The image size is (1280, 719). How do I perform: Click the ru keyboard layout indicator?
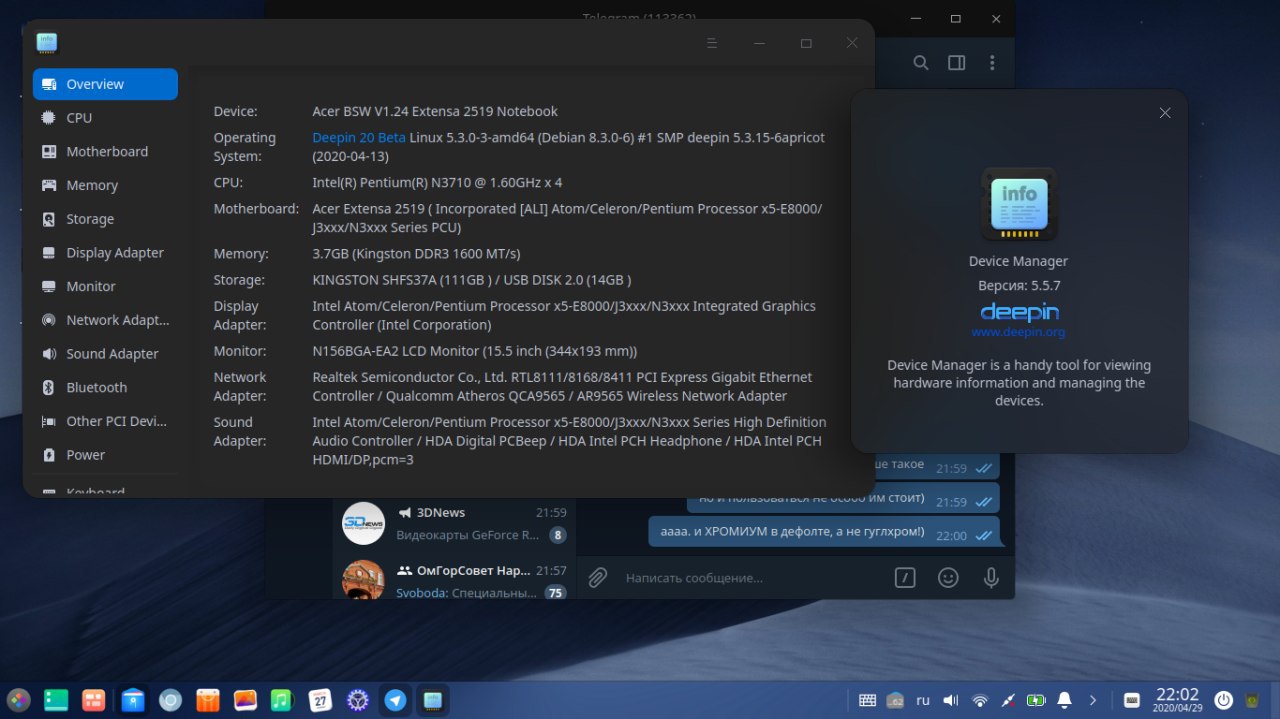[x=923, y=700]
